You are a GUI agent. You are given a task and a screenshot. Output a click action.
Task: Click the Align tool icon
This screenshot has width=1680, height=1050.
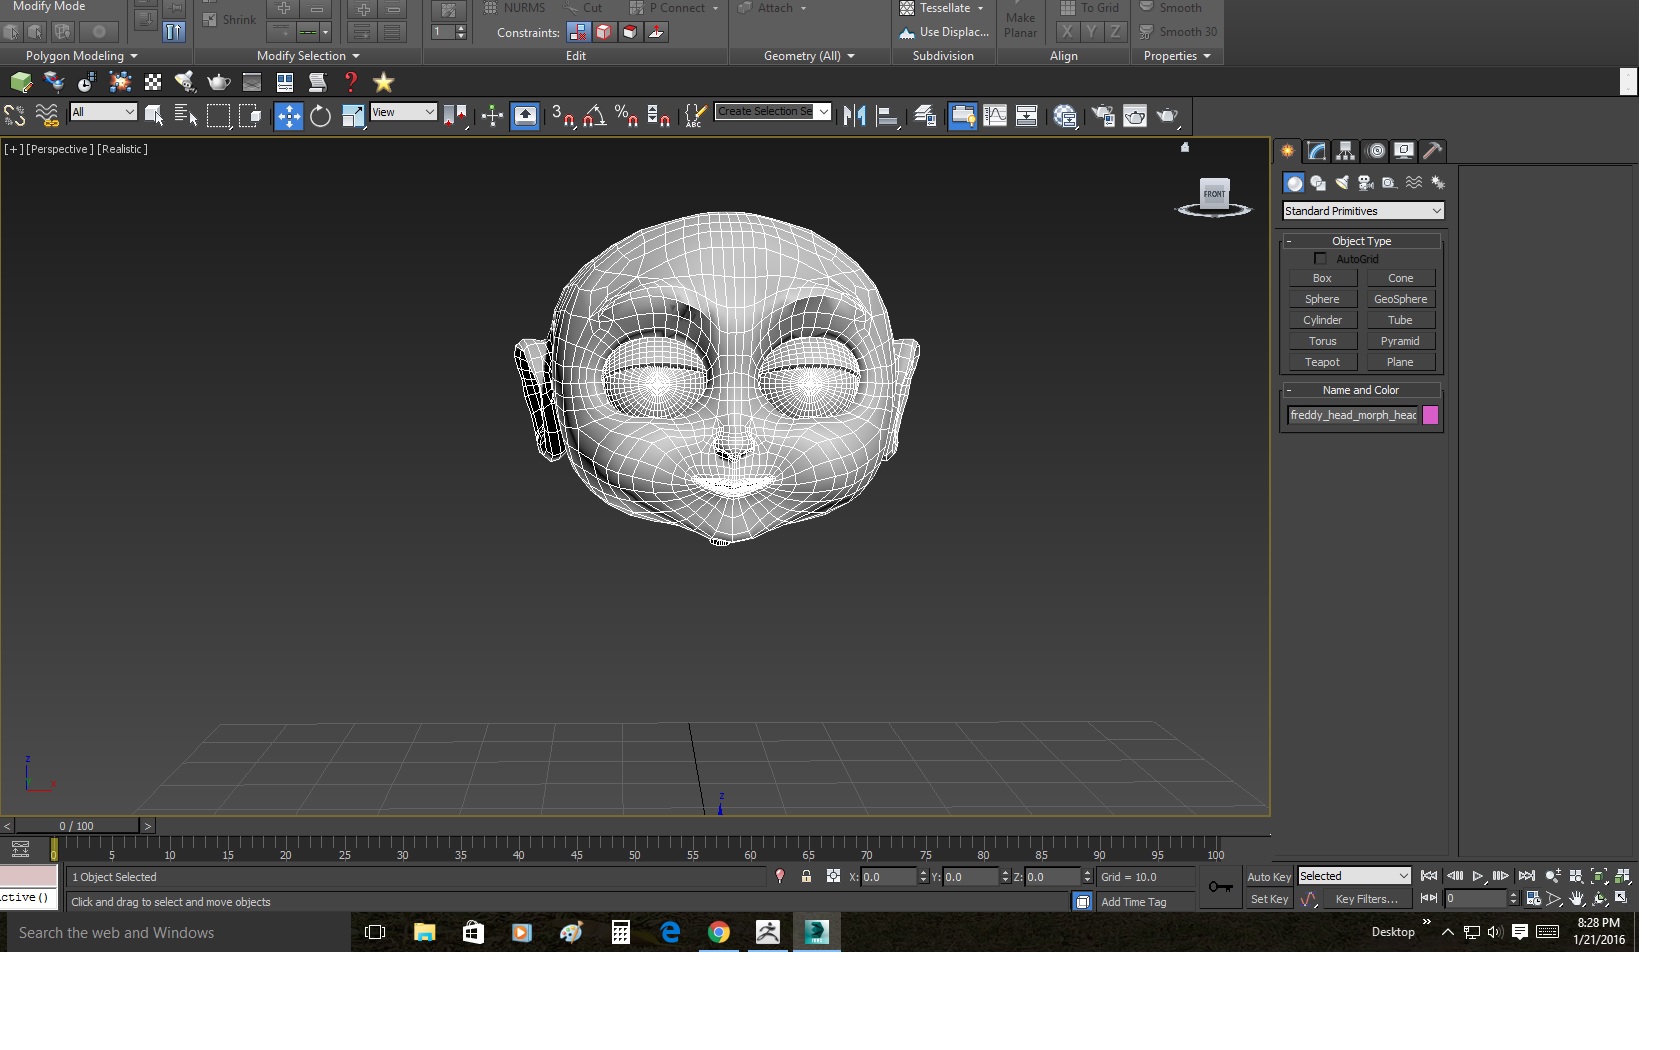point(887,116)
